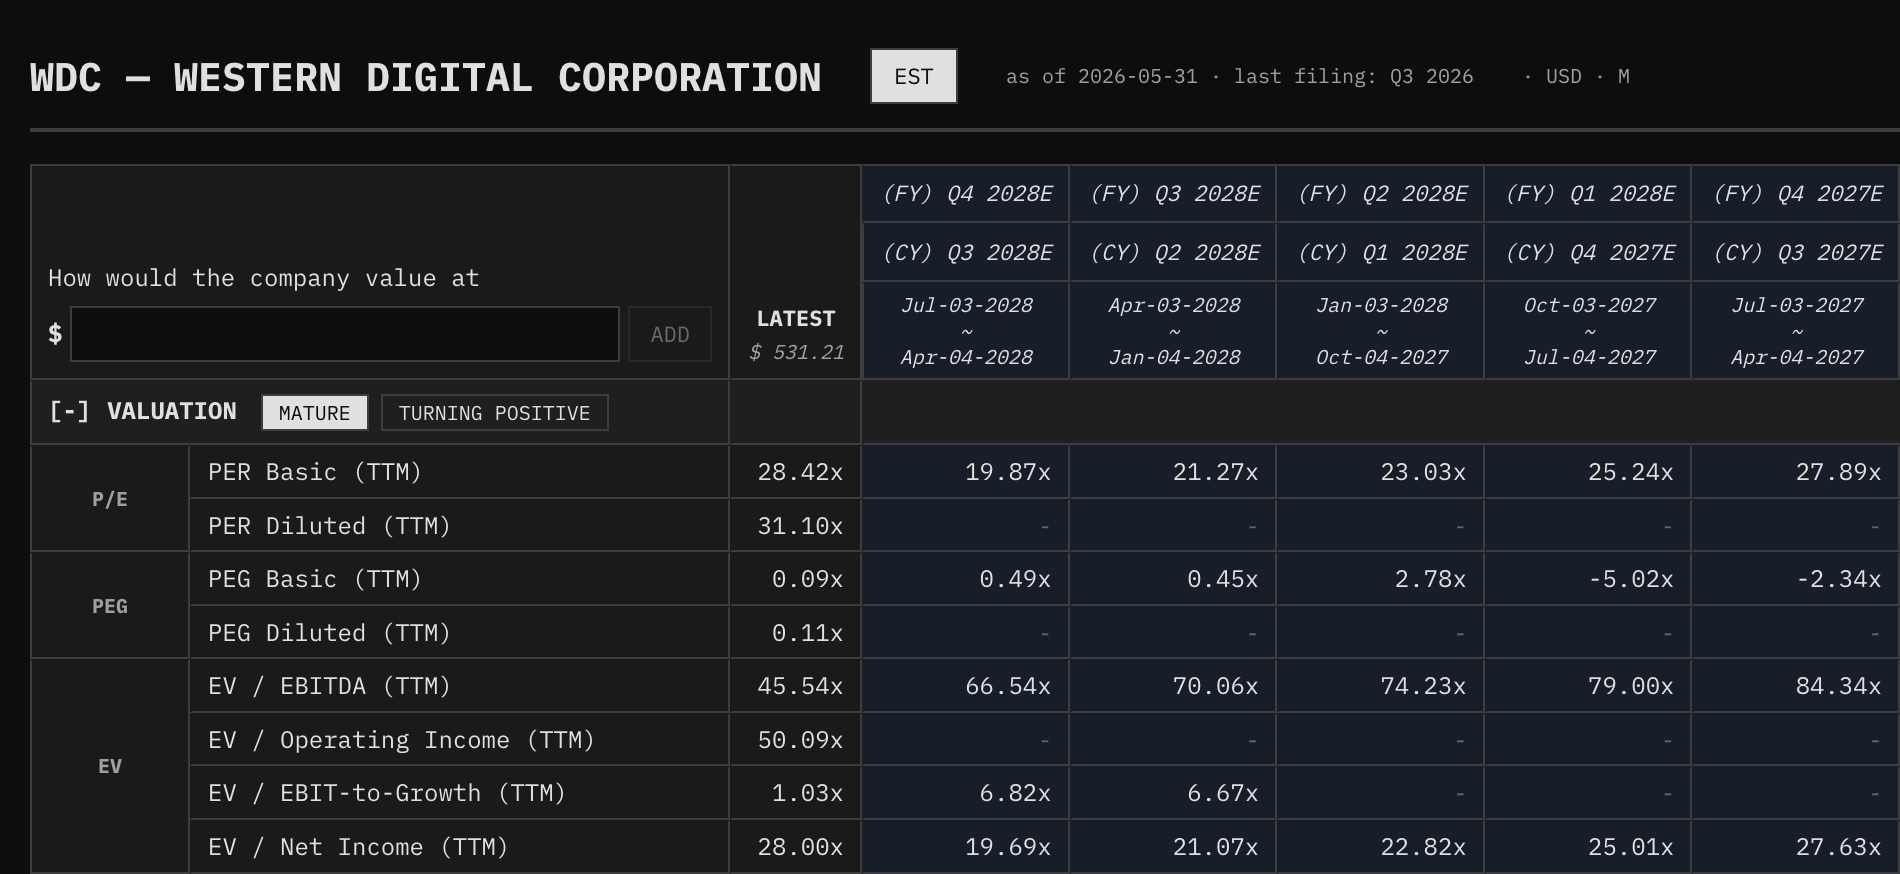Click the Apr-03-2028 ~ Jan-04-2028 date range
Image resolution: width=1900 pixels, height=874 pixels.
1174,331
